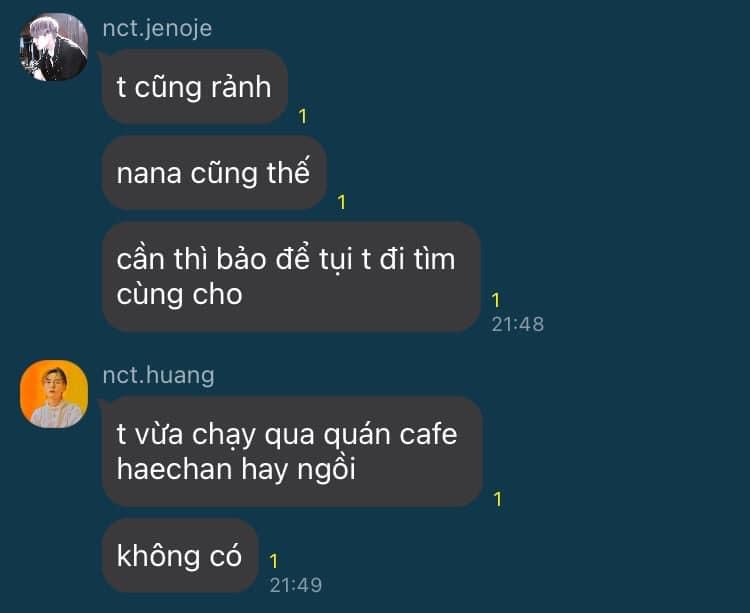Tap read count beside the haechan message
Screen dimensions: 750x613
(498, 499)
